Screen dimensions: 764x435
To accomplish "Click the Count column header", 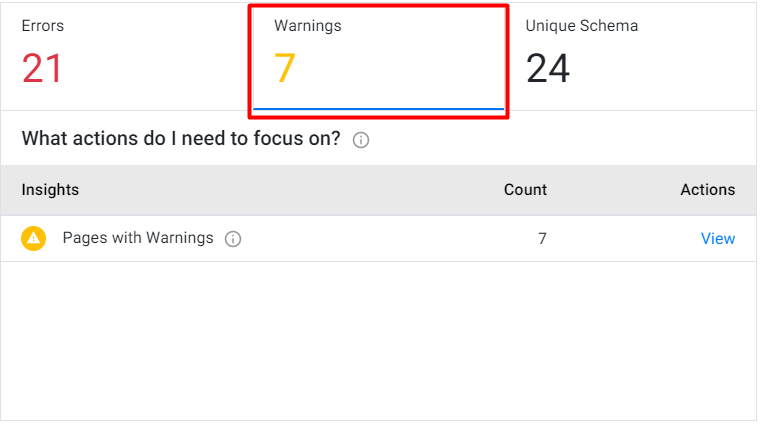I will point(525,189).
